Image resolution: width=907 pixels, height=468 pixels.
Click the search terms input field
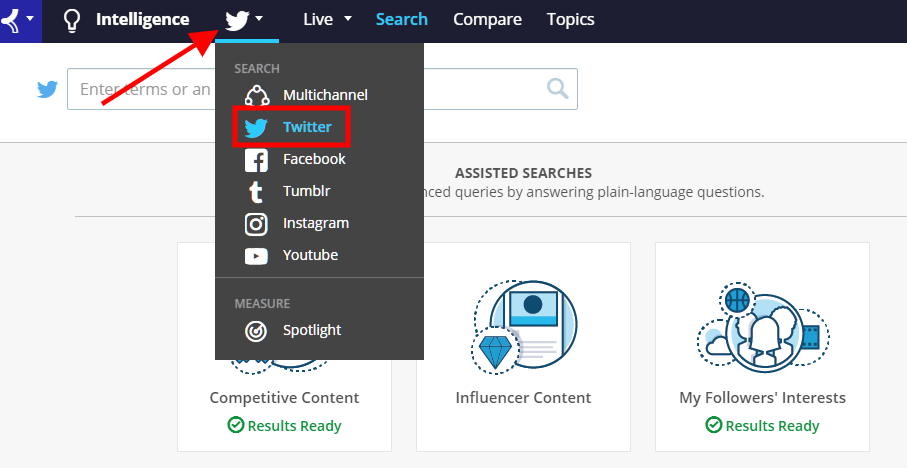322,89
